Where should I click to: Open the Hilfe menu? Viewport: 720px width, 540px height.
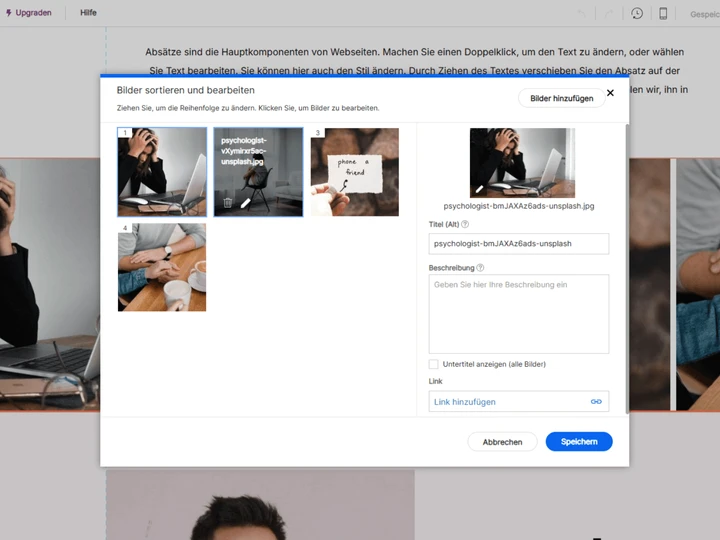point(88,13)
